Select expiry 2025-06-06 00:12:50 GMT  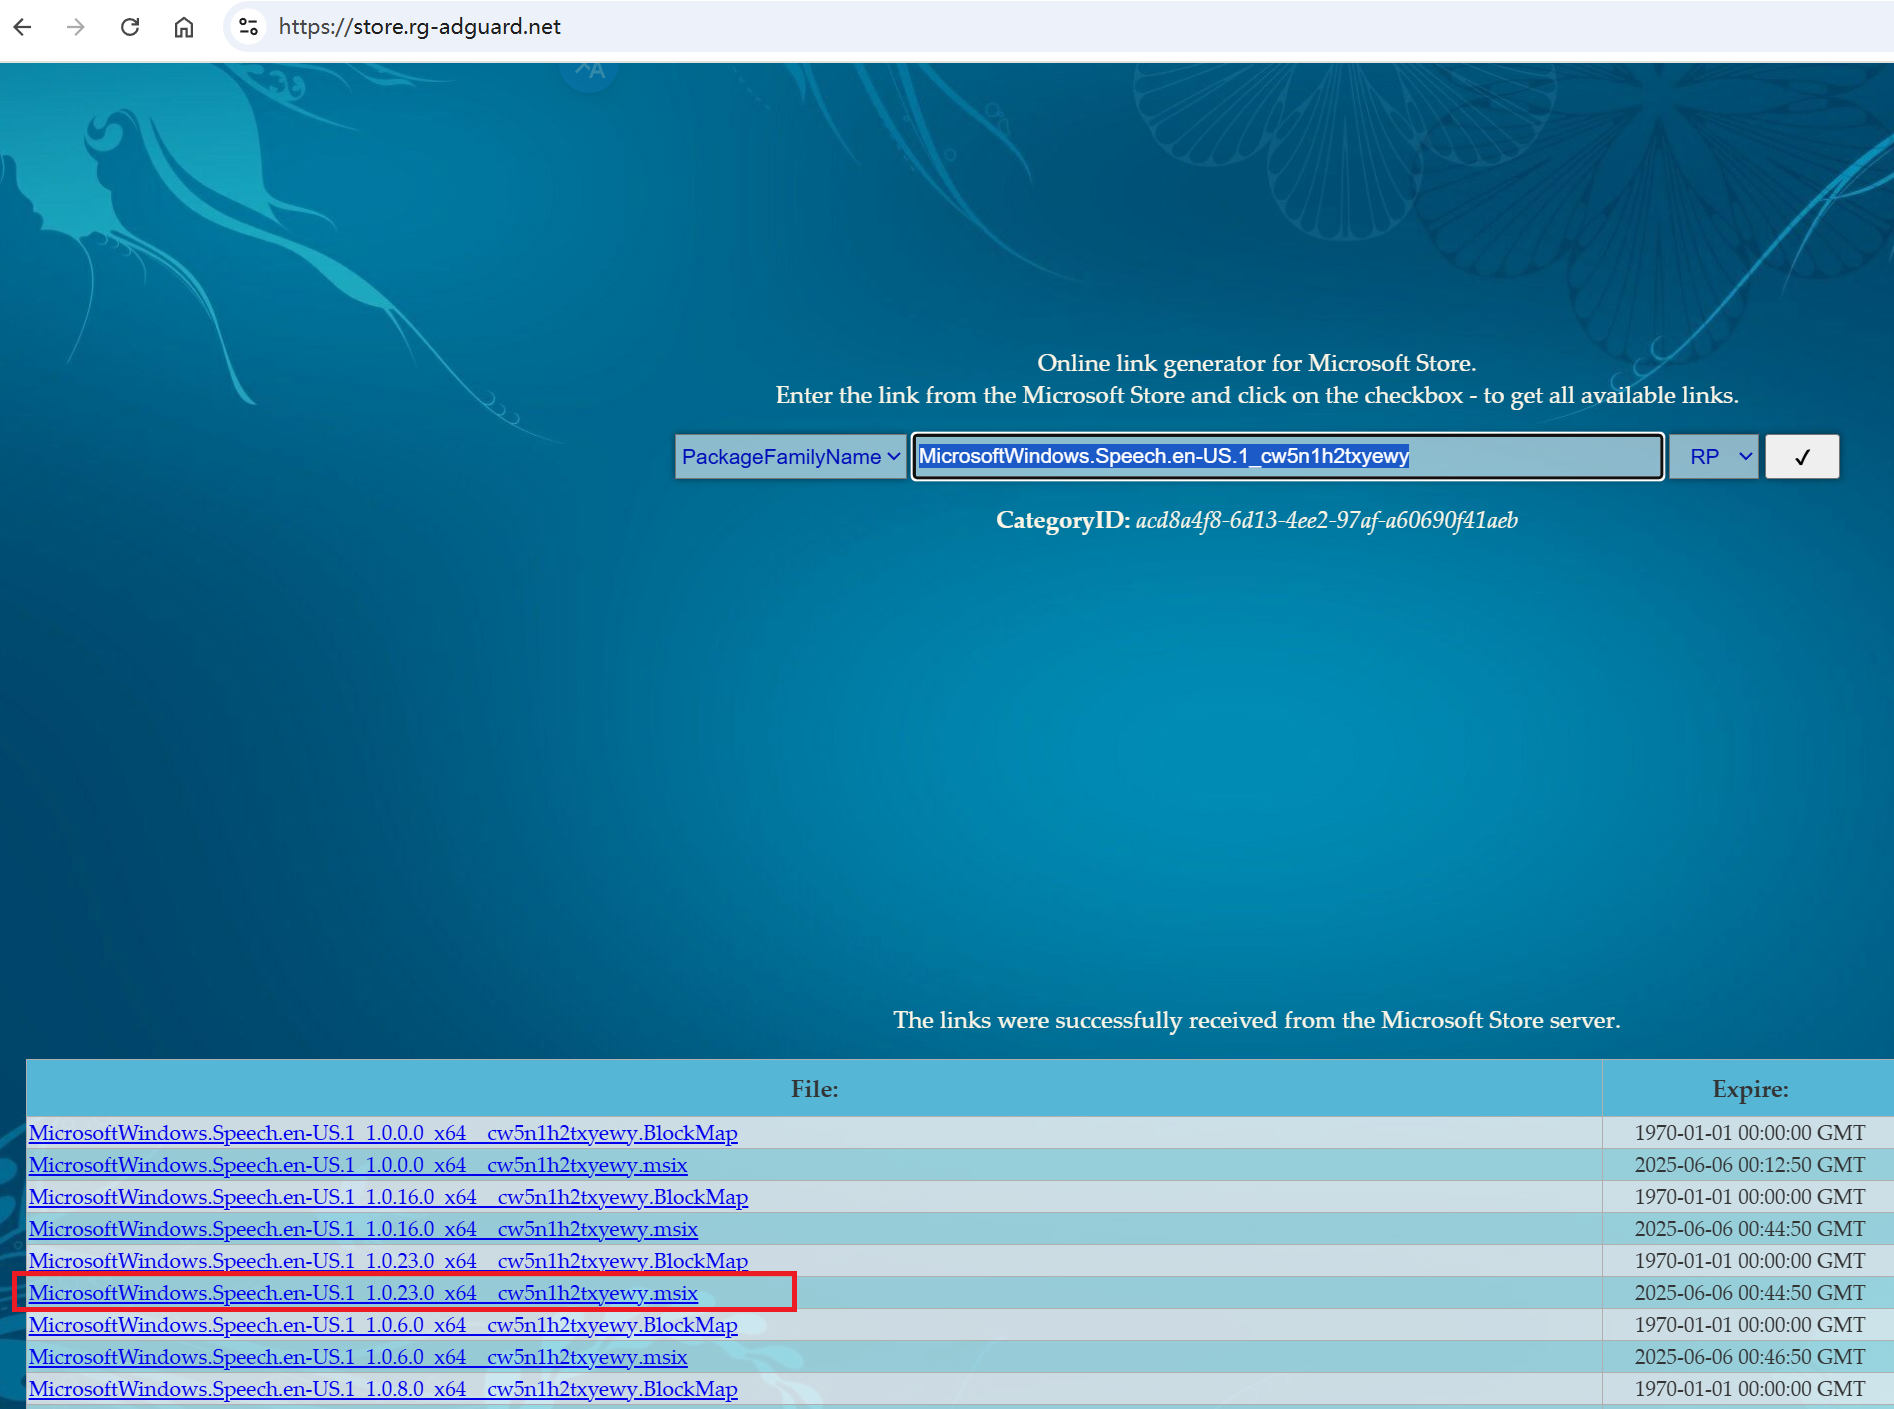pyautogui.click(x=1749, y=1165)
